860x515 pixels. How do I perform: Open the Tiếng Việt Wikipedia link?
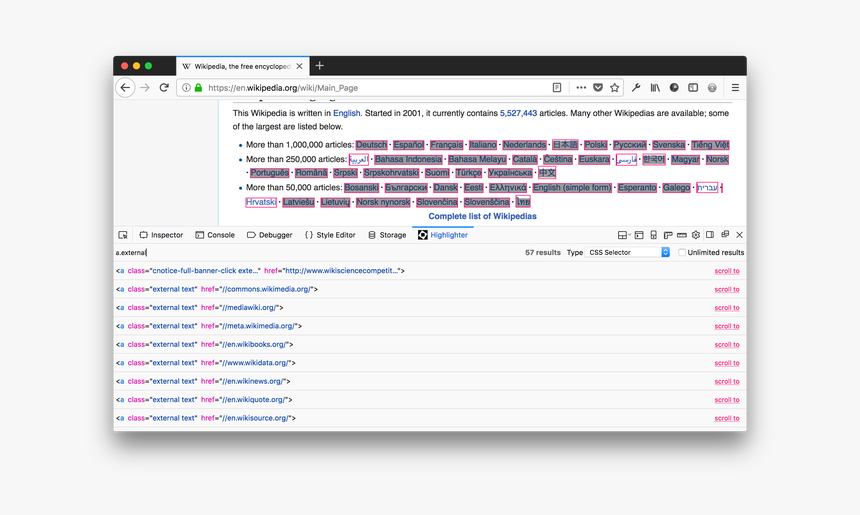[x=710, y=145]
